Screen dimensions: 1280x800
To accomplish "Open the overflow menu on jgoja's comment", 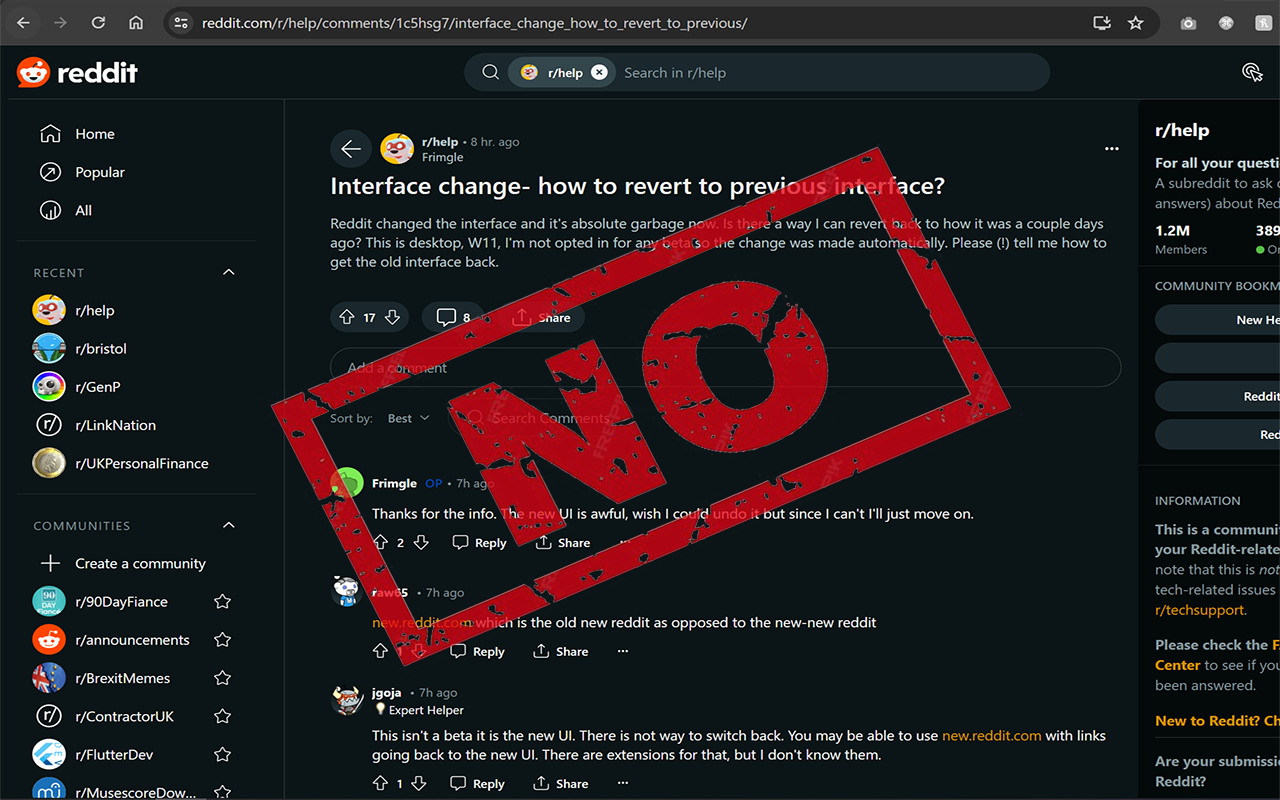I will coord(622,783).
